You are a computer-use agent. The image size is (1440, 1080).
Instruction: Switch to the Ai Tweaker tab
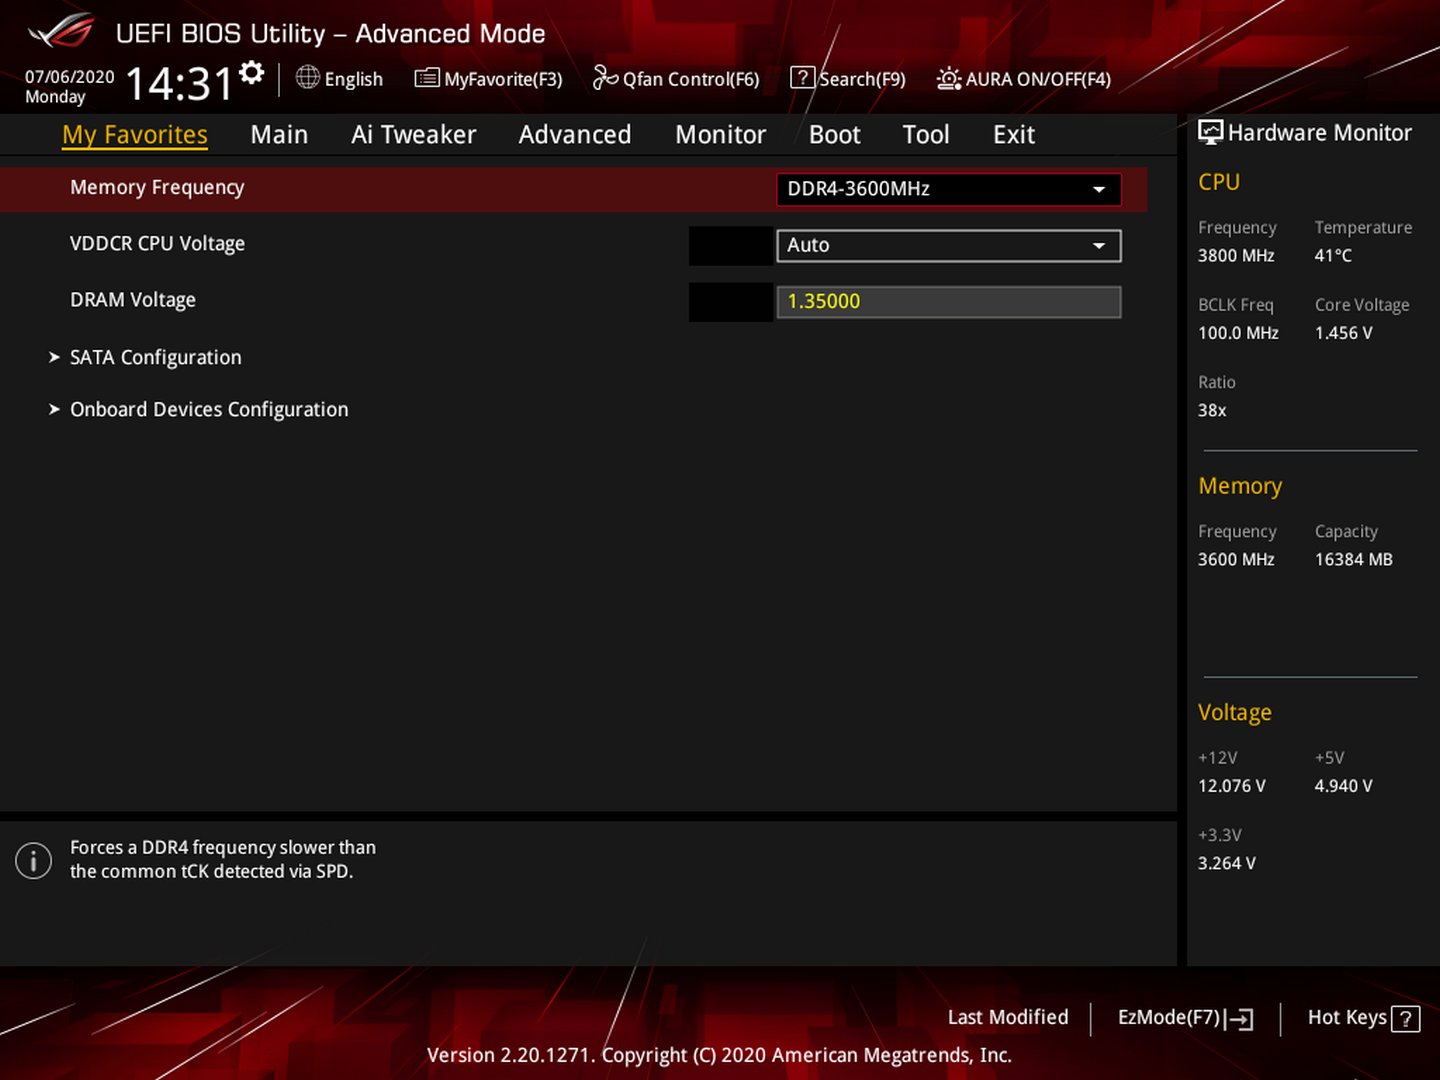[x=413, y=135]
